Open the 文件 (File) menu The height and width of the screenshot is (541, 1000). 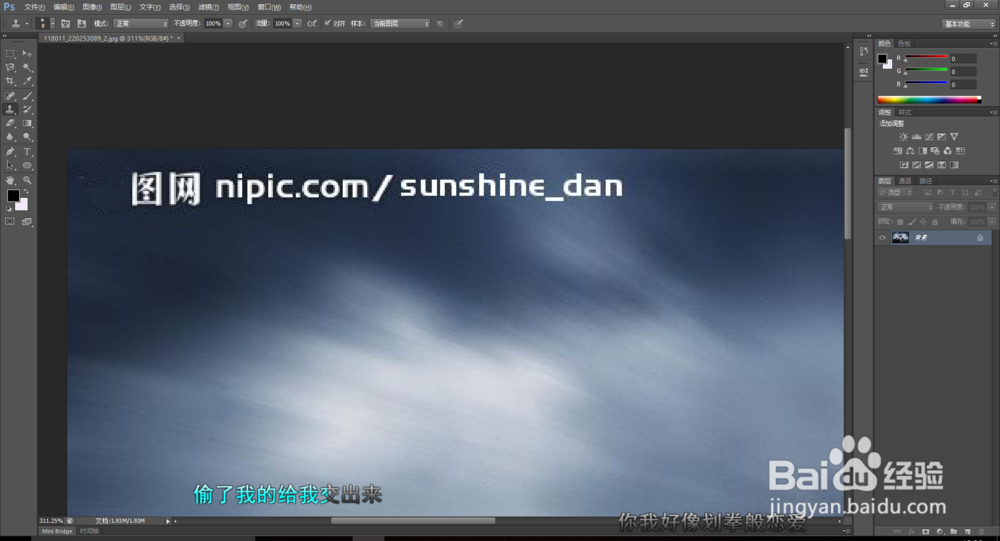[34, 7]
